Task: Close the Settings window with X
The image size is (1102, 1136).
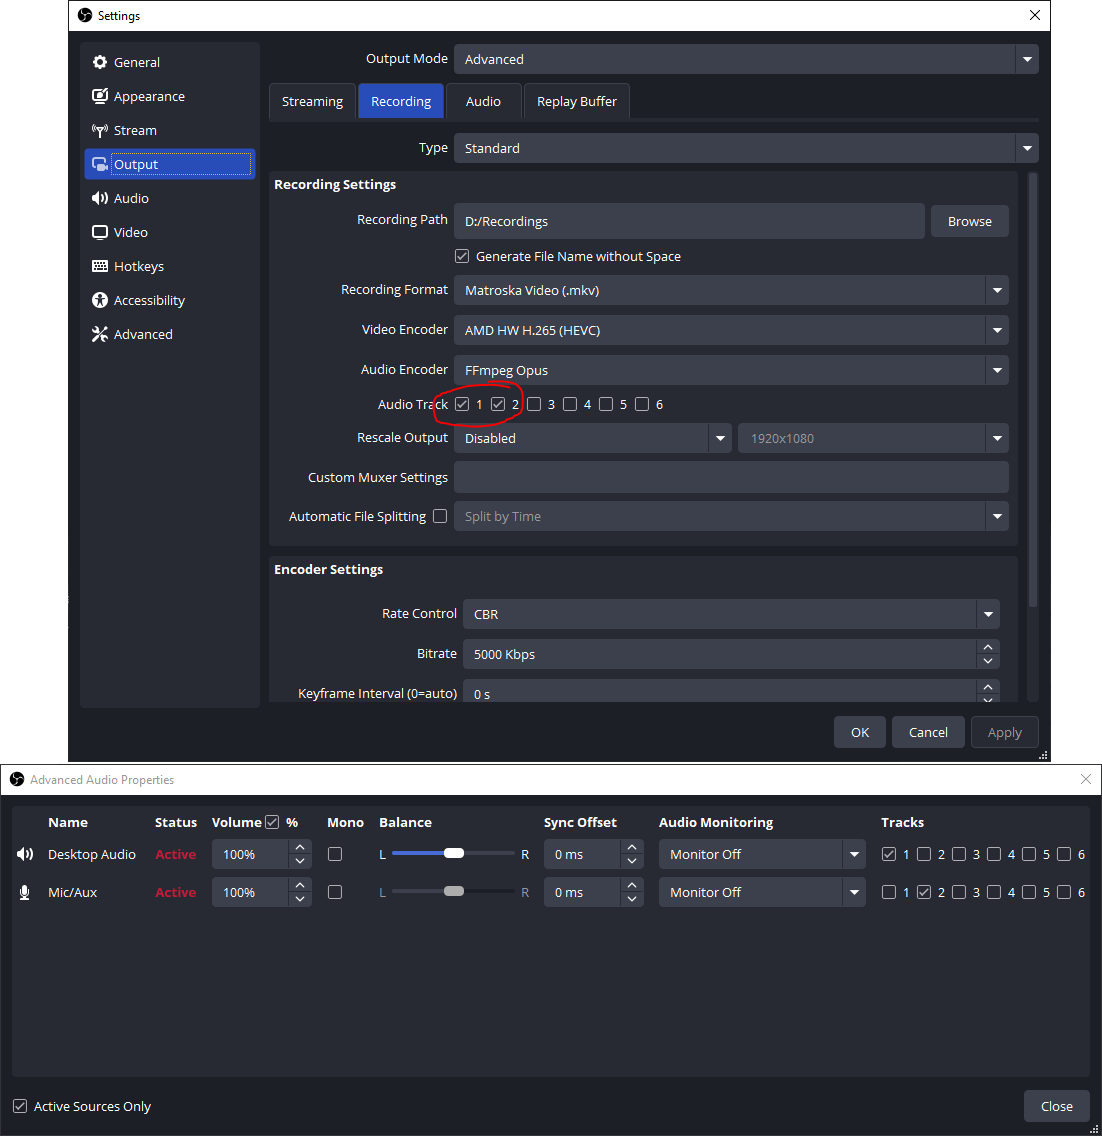Action: coord(1035,15)
